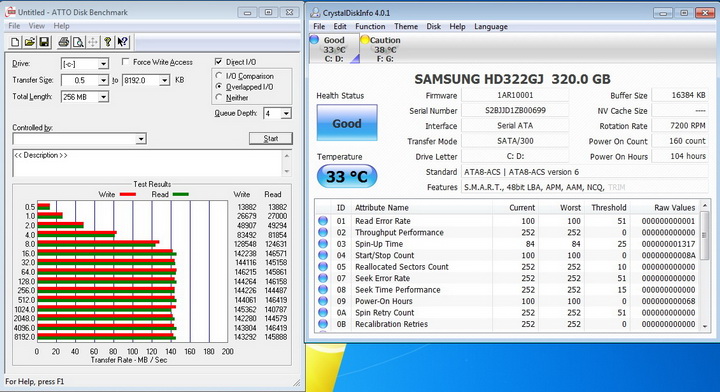Click the Start benchmark button
The width and height of the screenshot is (720, 392).
271,138
